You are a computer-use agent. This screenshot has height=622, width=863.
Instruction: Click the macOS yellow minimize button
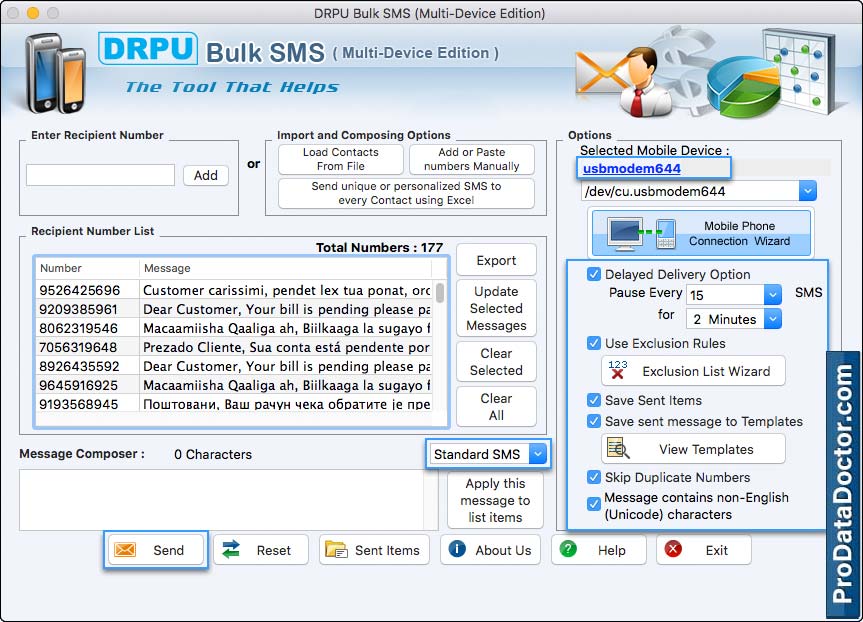pyautogui.click(x=33, y=13)
